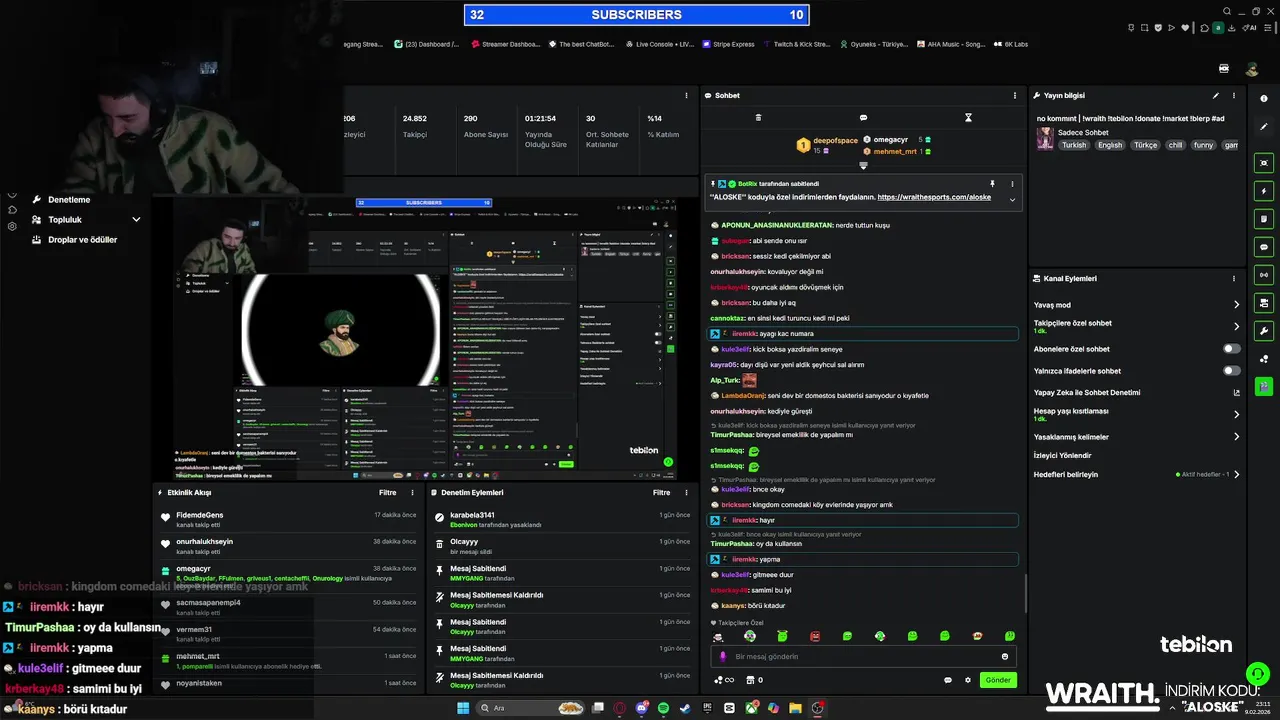Collapse the gifter leaderboard arrow

tap(863, 165)
